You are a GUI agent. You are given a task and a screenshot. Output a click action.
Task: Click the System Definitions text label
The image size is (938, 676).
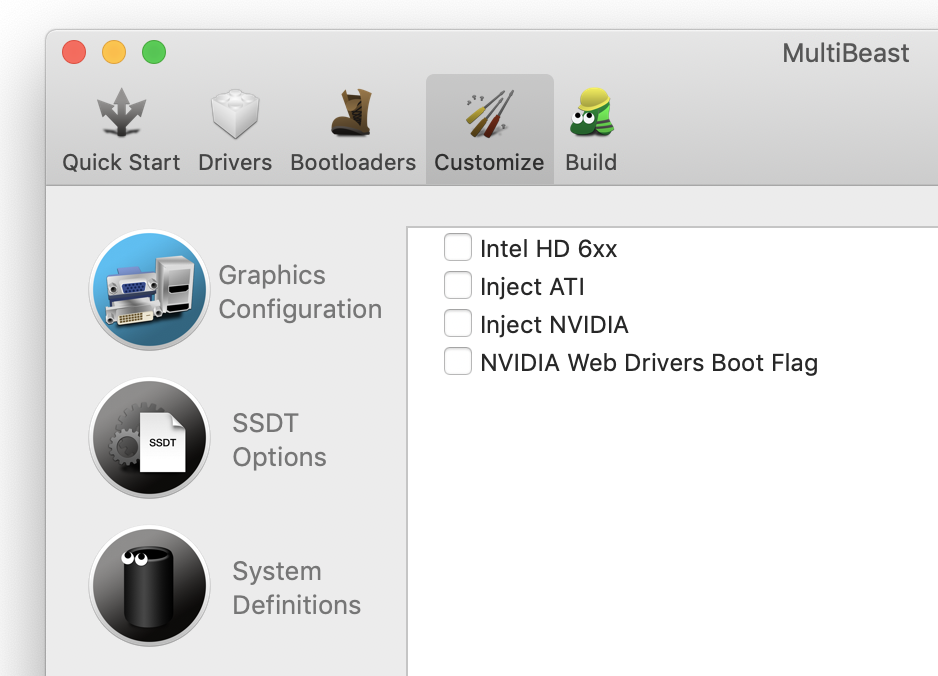coord(297,587)
